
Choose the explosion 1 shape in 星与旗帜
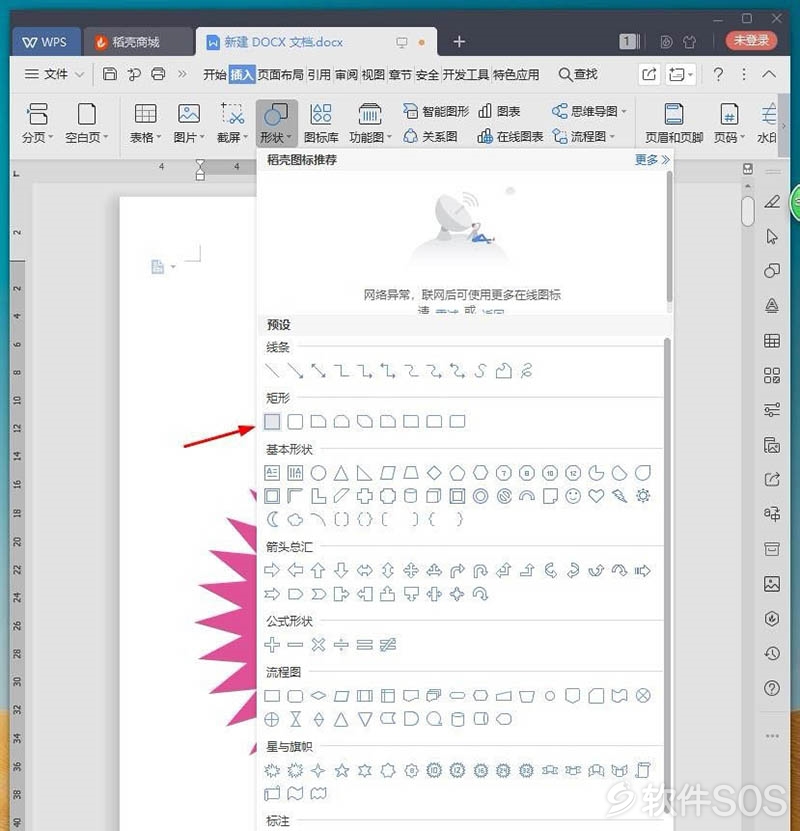[272, 770]
